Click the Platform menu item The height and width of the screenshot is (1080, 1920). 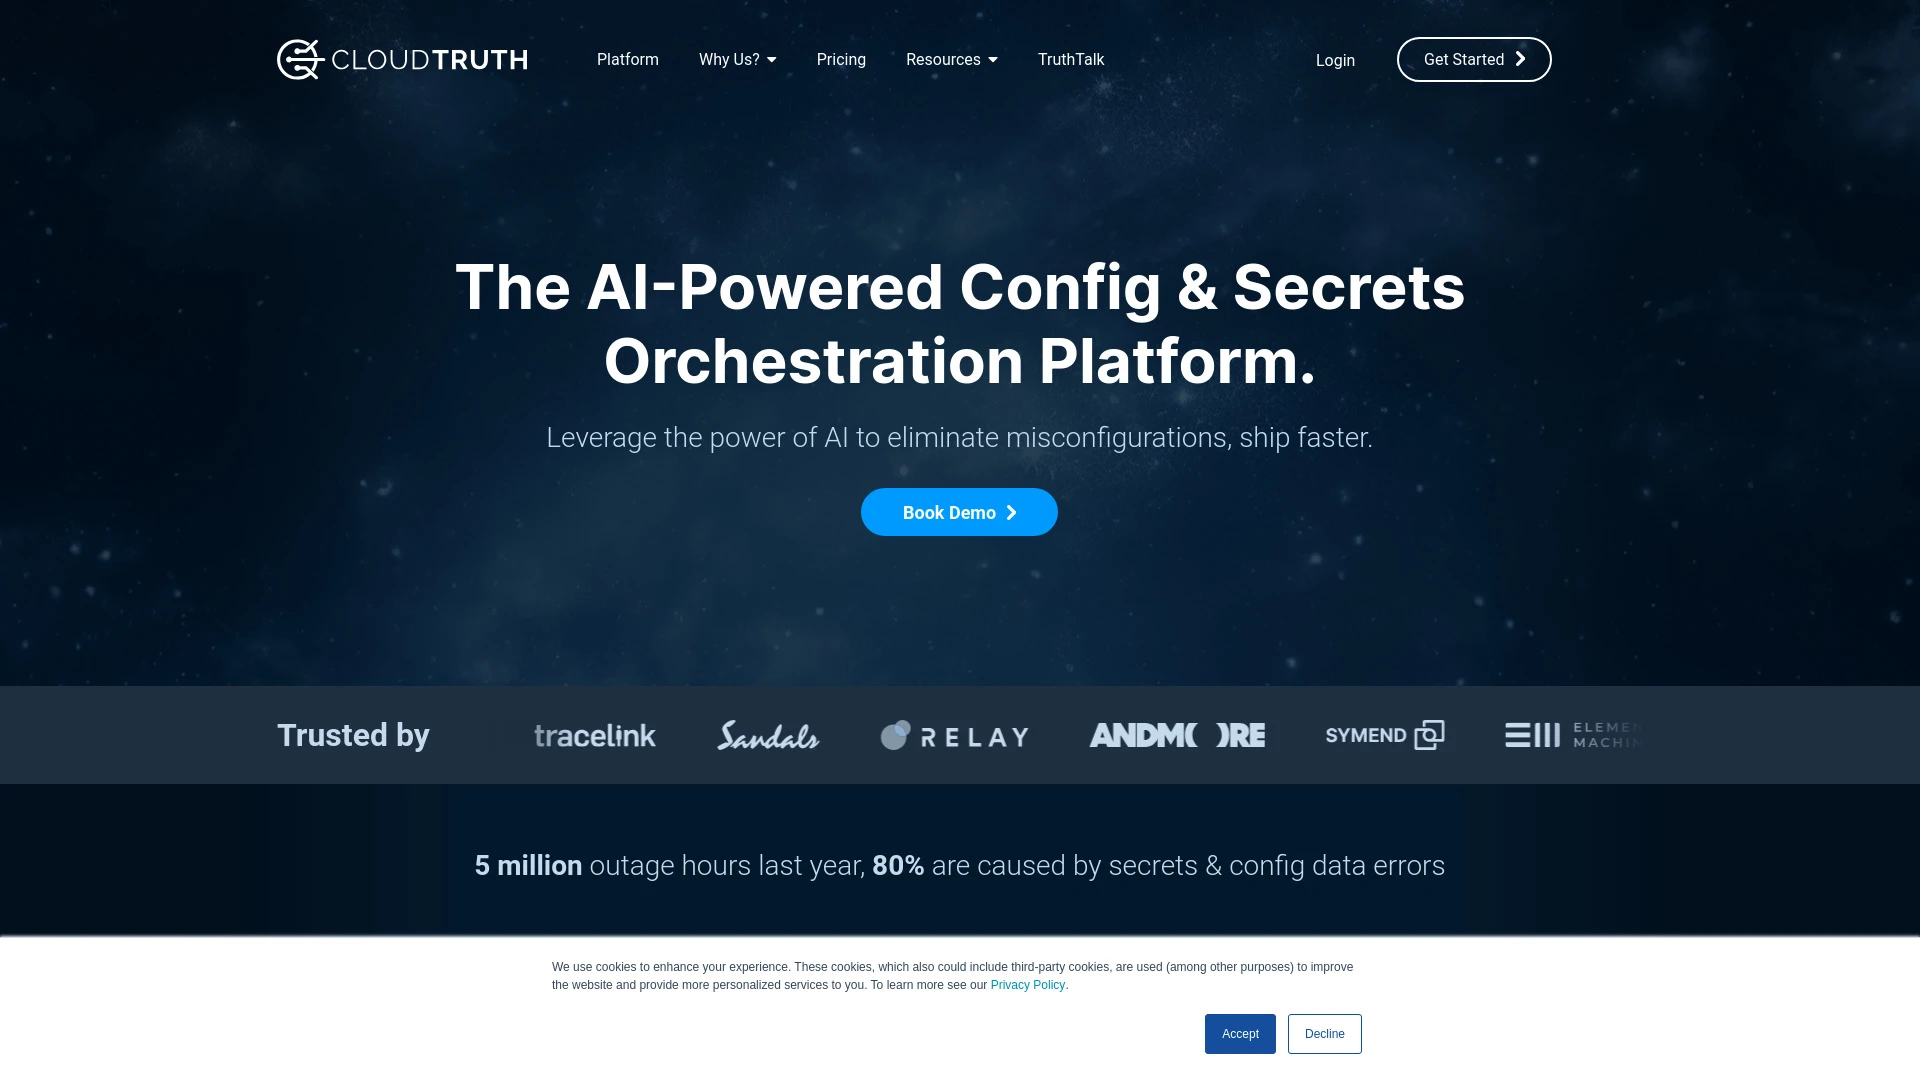628,58
